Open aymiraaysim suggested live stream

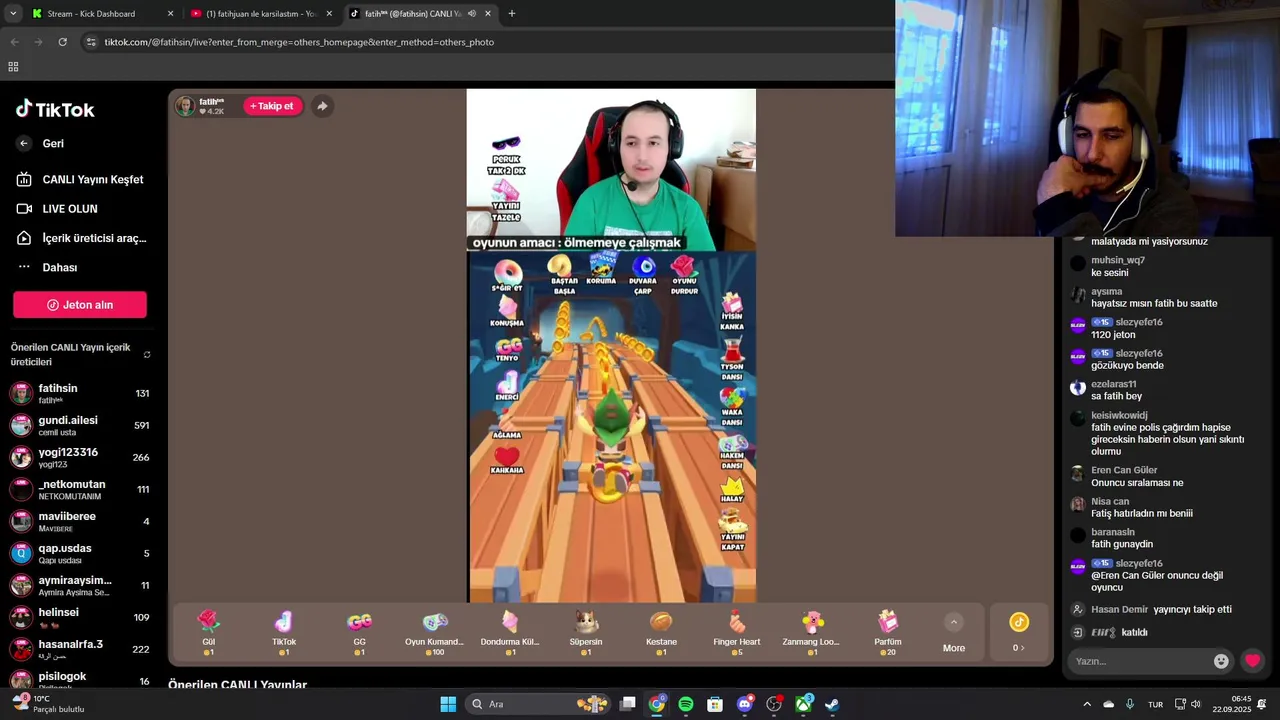coord(80,585)
